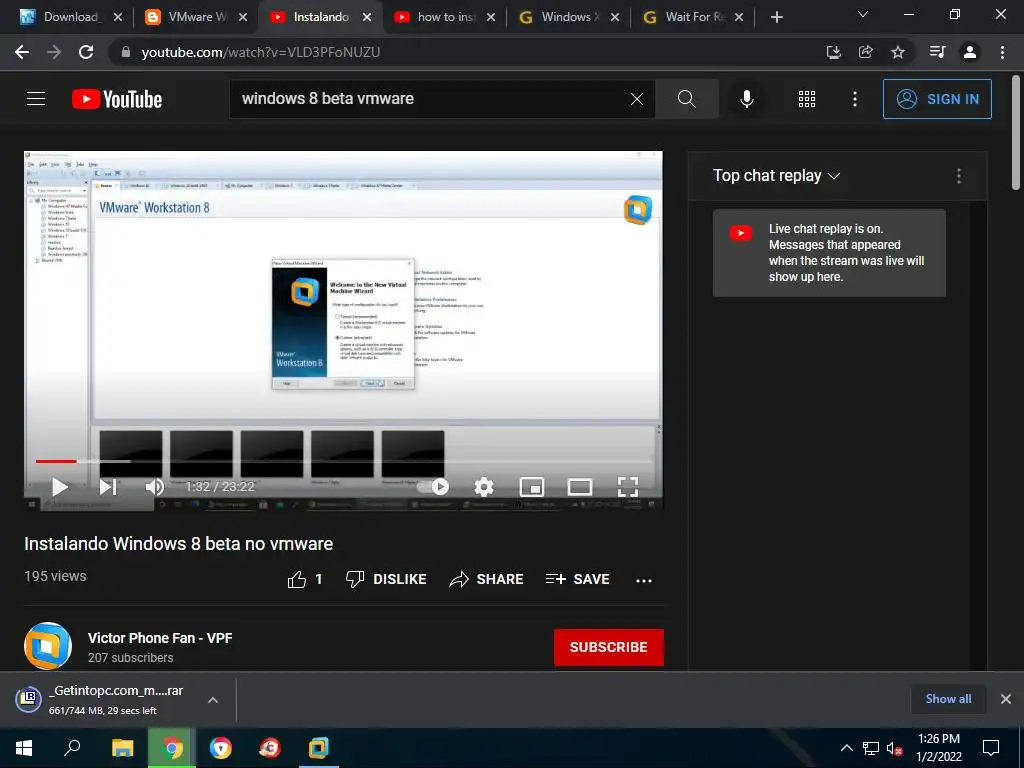Toggle the autoplay switch in player
The image size is (1024, 768).
(434, 487)
